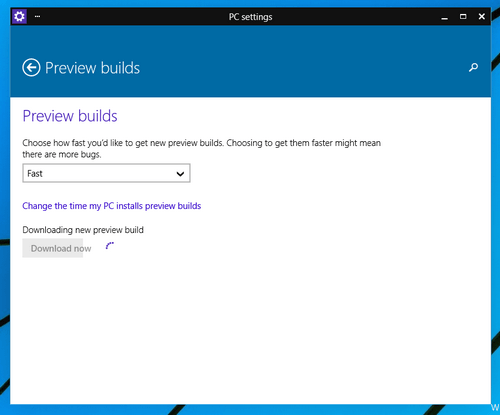Click the Choose how fast description text
The image size is (500, 415).
[201, 149]
